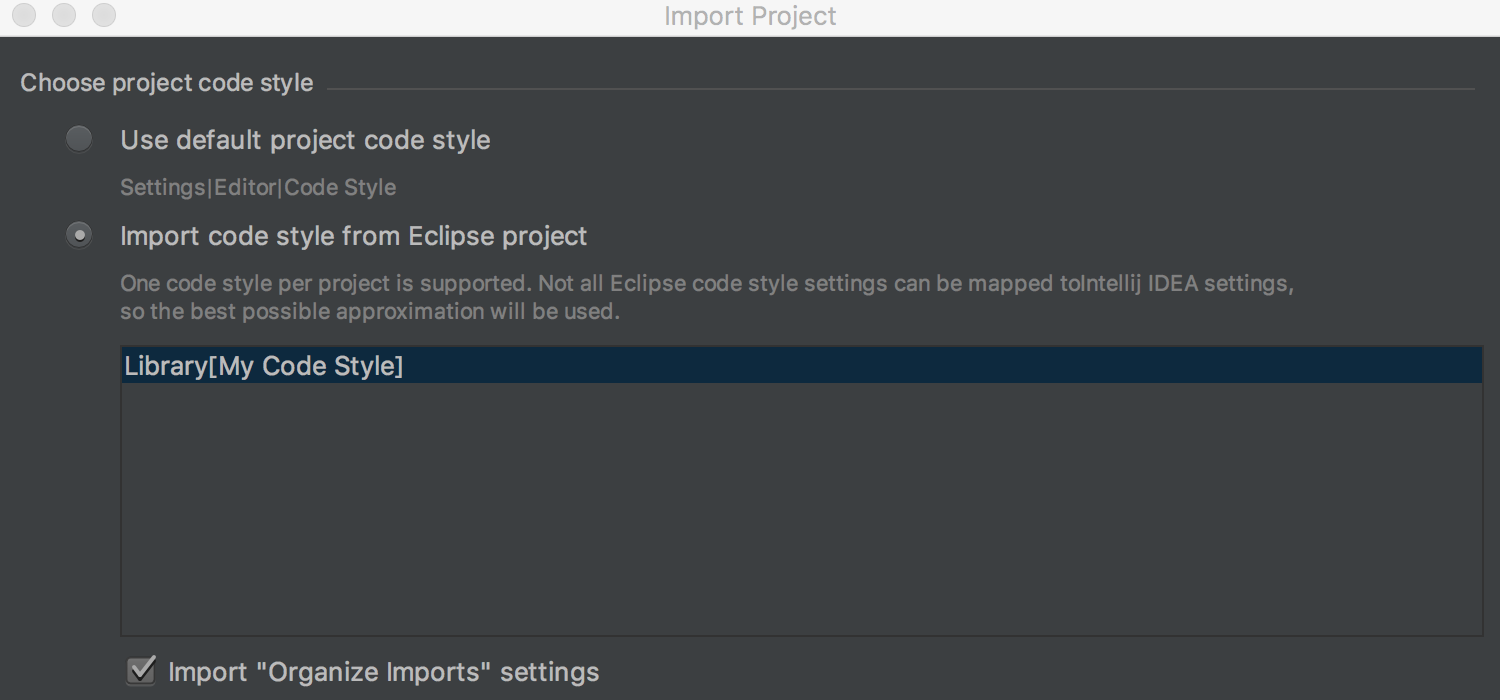
Task: Select 'Import code style from Eclipse project' radio
Action: [79, 236]
